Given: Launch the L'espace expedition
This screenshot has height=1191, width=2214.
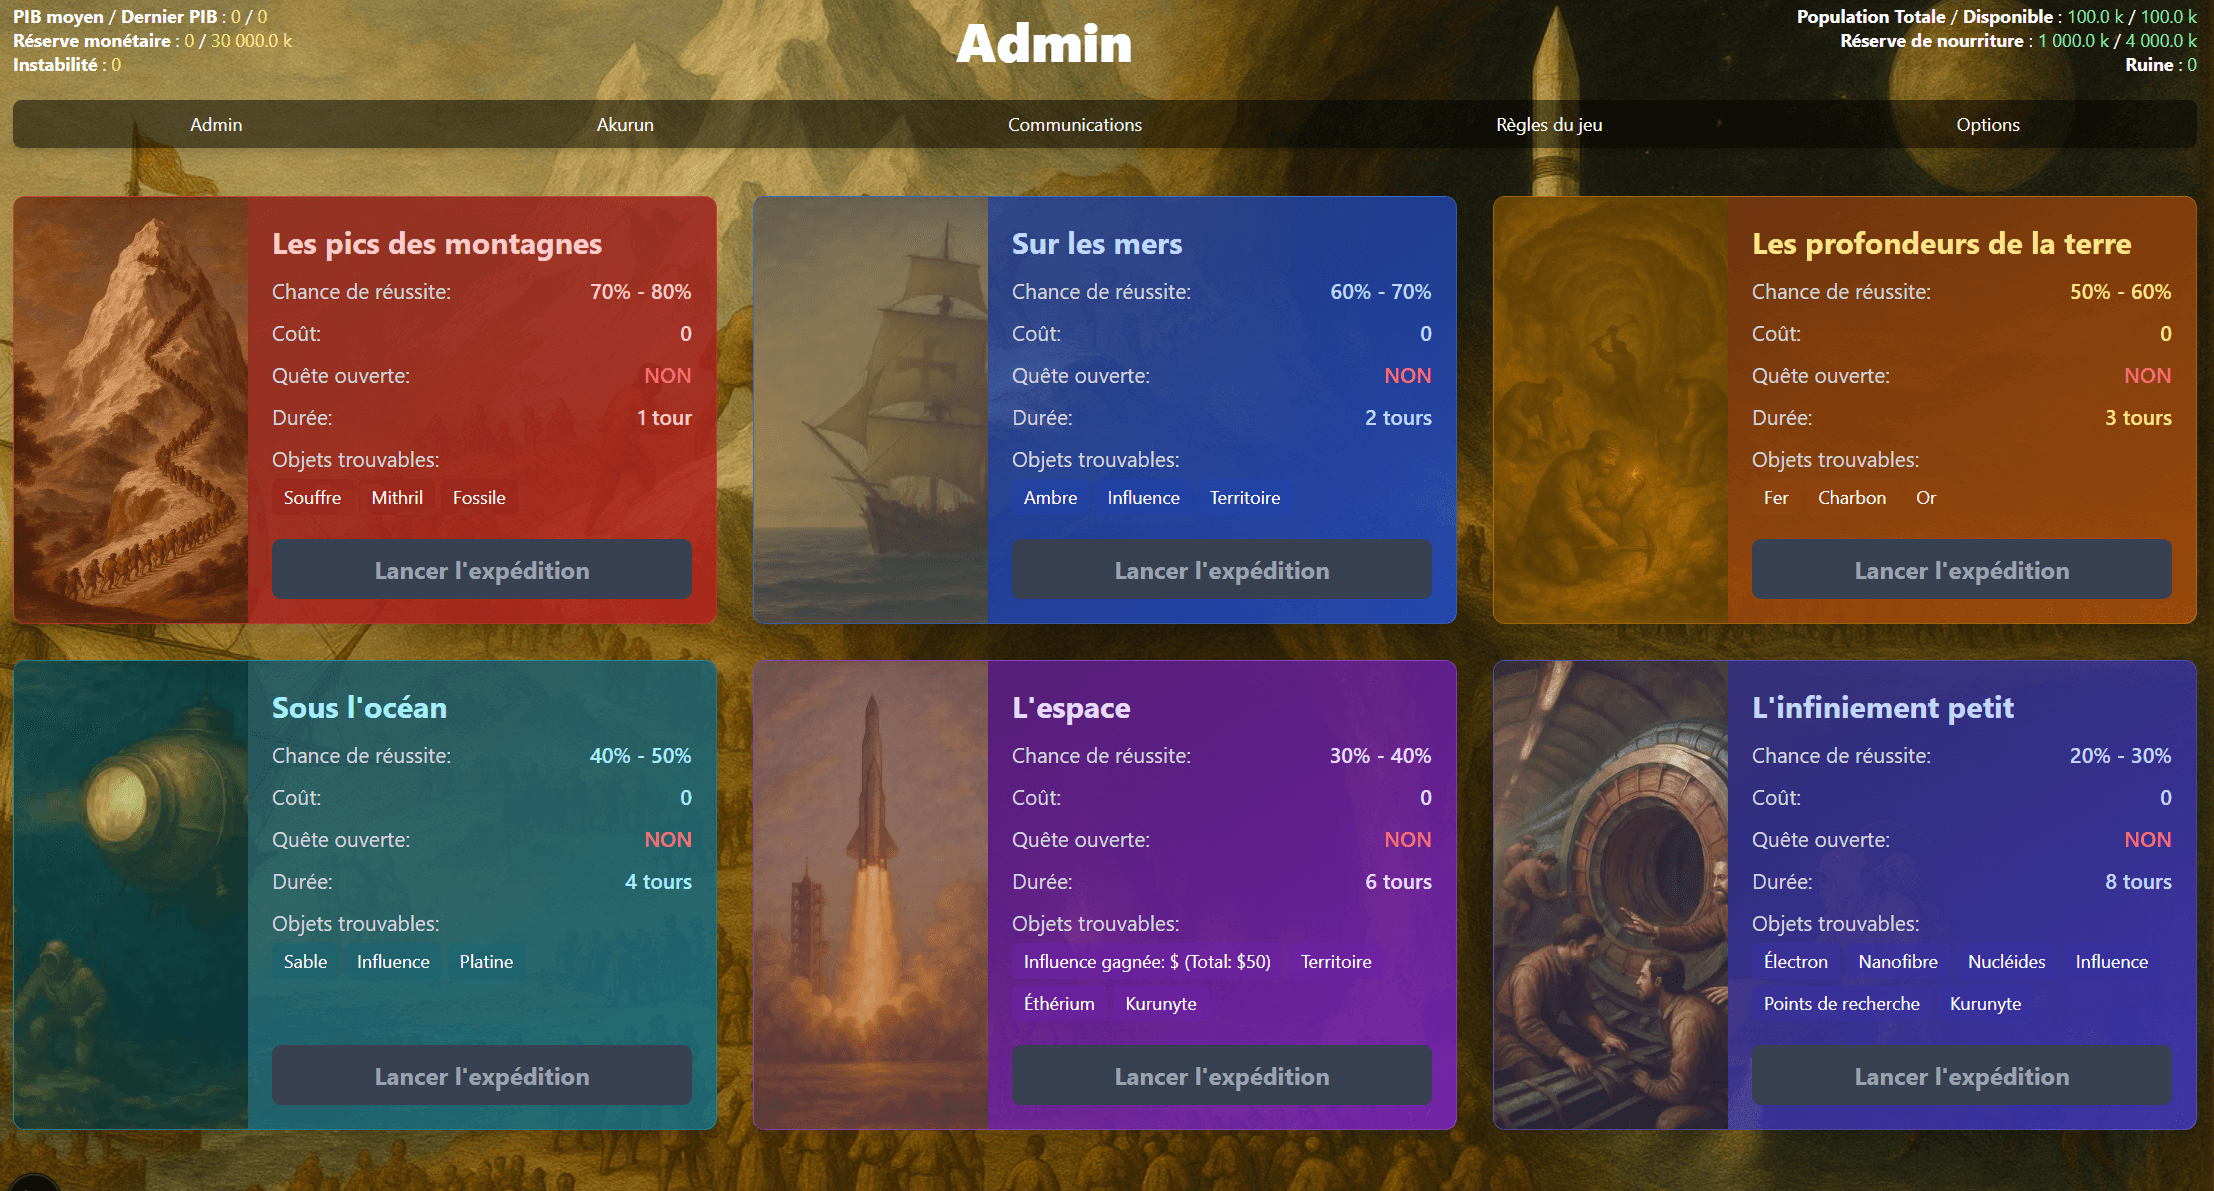Looking at the screenshot, I should [1221, 1076].
